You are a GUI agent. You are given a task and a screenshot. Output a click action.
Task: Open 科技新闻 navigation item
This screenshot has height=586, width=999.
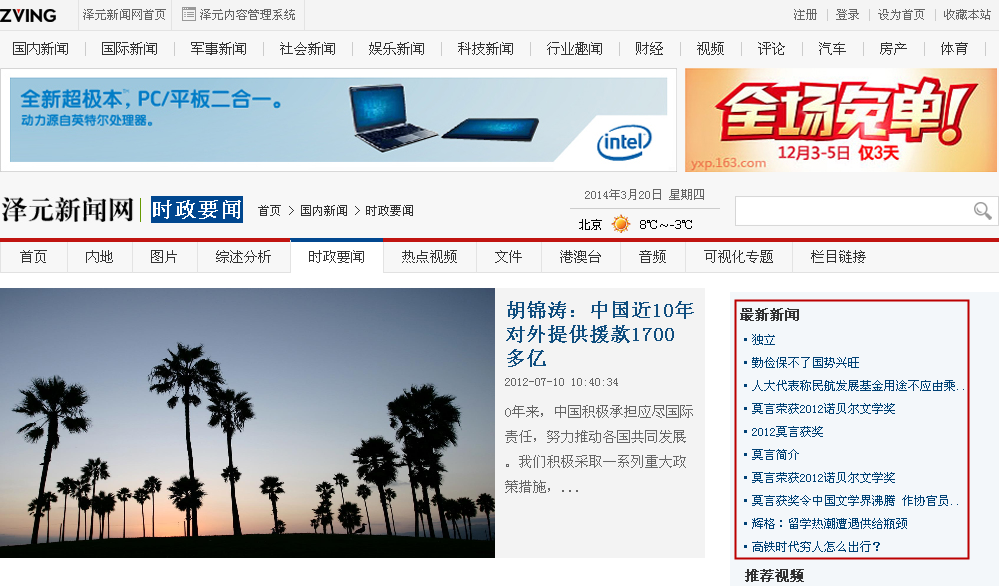coord(485,49)
